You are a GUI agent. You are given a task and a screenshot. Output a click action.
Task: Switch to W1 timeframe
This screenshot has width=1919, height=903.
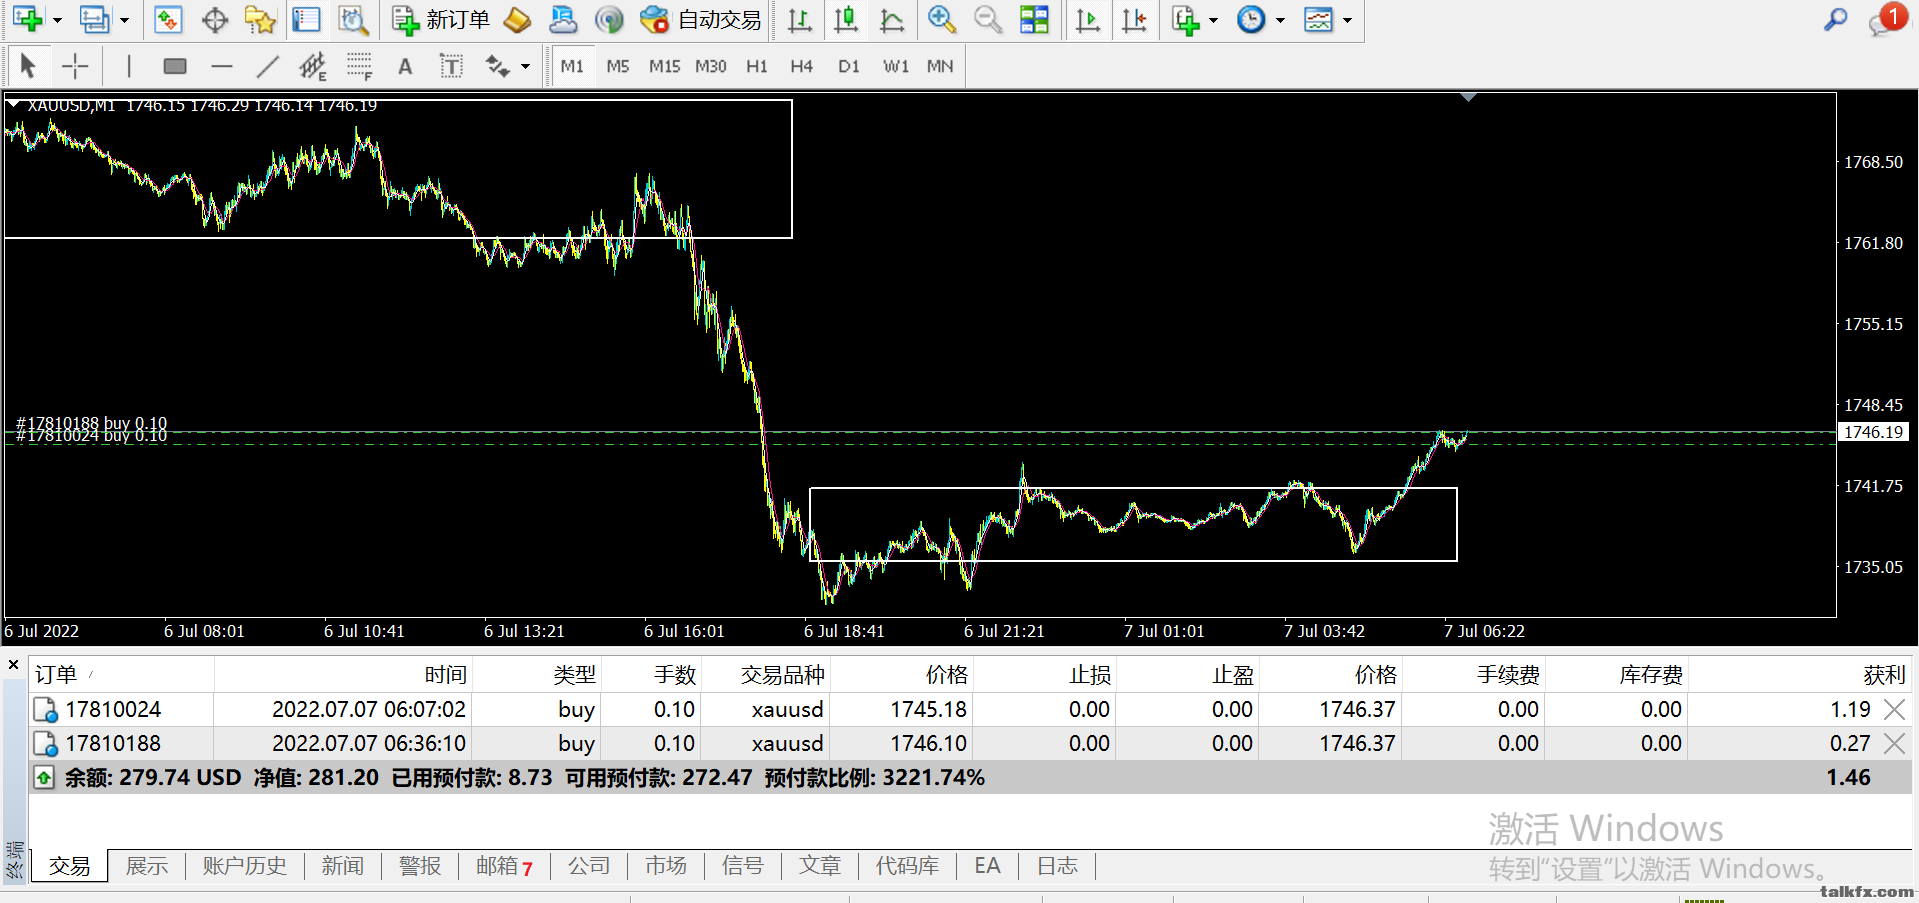[x=896, y=66]
